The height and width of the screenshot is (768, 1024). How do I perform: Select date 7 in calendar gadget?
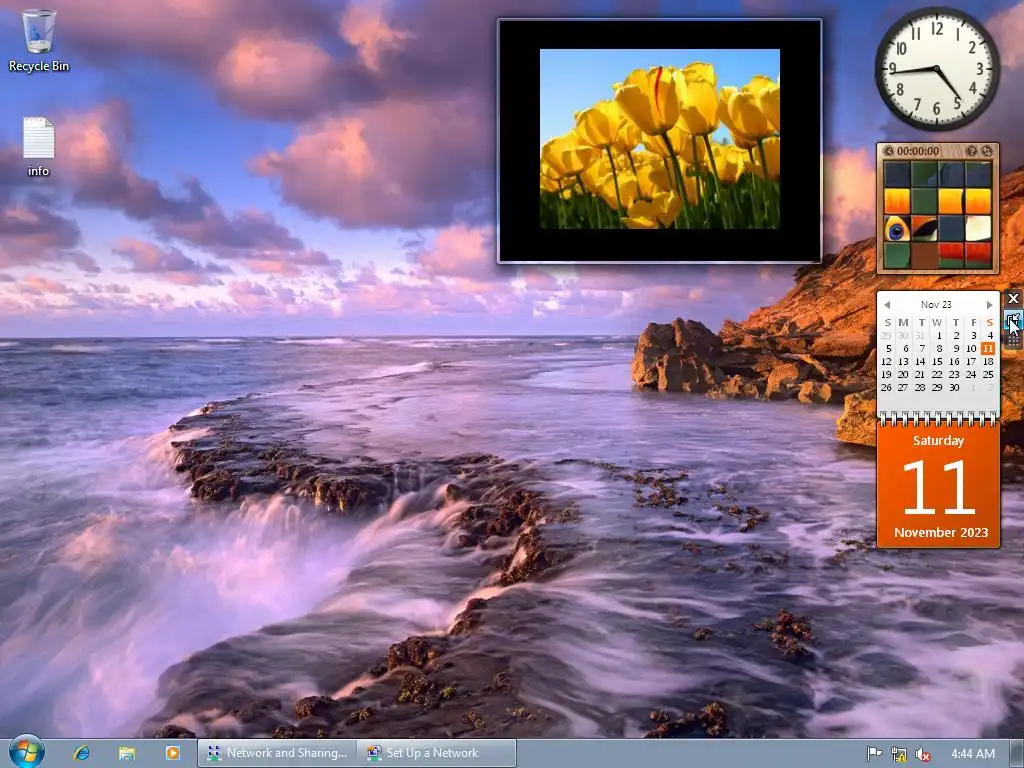(921, 349)
